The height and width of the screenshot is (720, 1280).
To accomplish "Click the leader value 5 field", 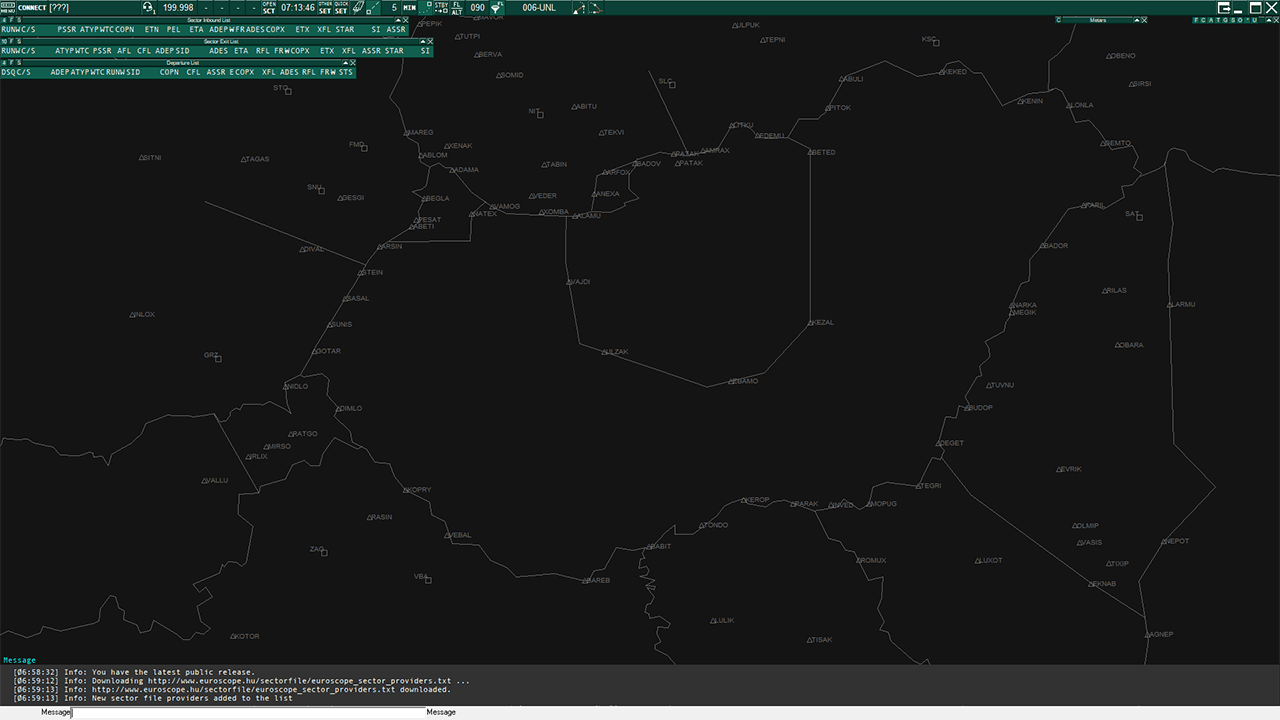I will 394,8.
